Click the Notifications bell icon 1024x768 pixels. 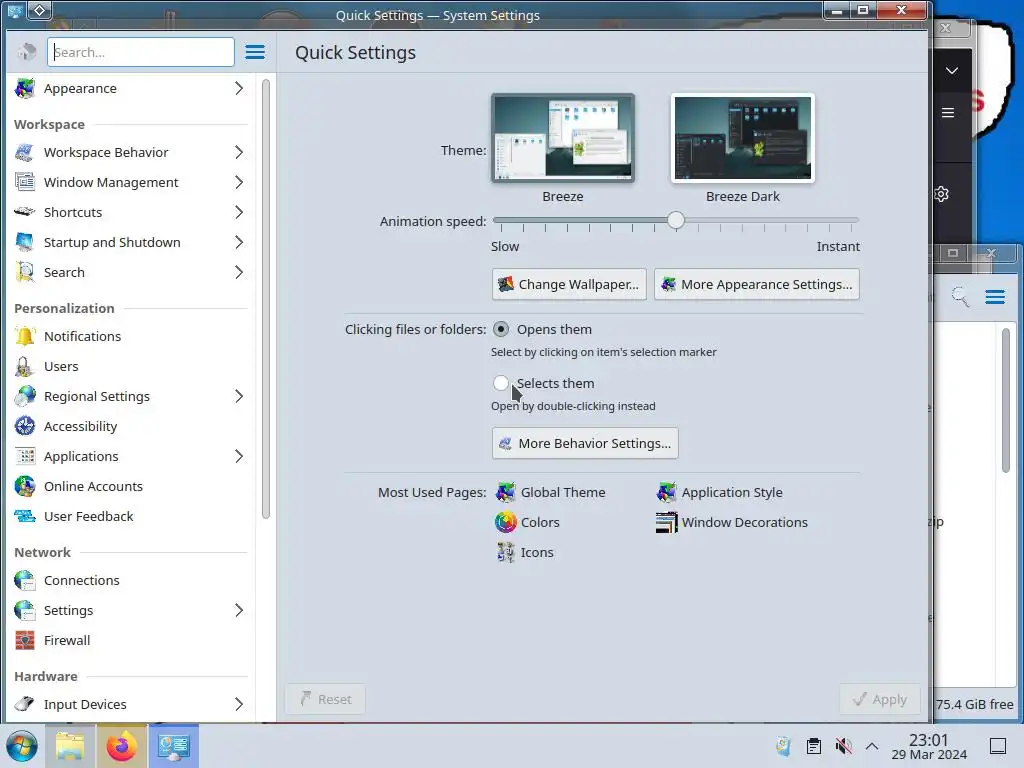pyautogui.click(x=25, y=336)
